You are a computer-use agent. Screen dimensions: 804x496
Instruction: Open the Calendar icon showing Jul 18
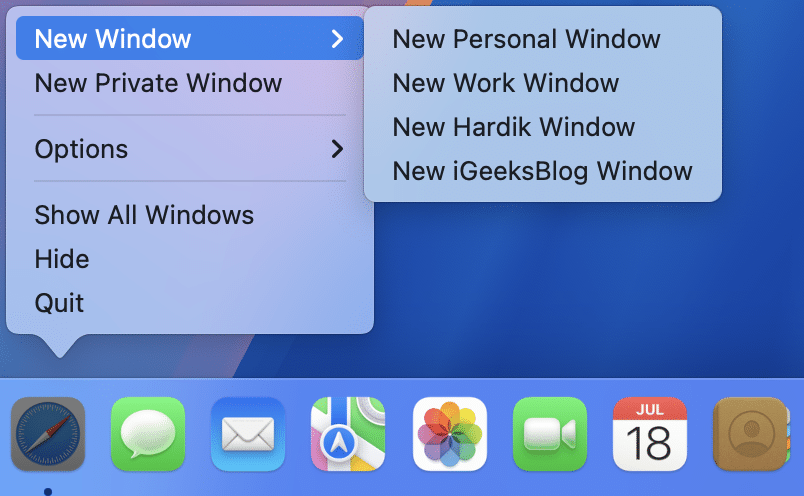[x=650, y=434]
